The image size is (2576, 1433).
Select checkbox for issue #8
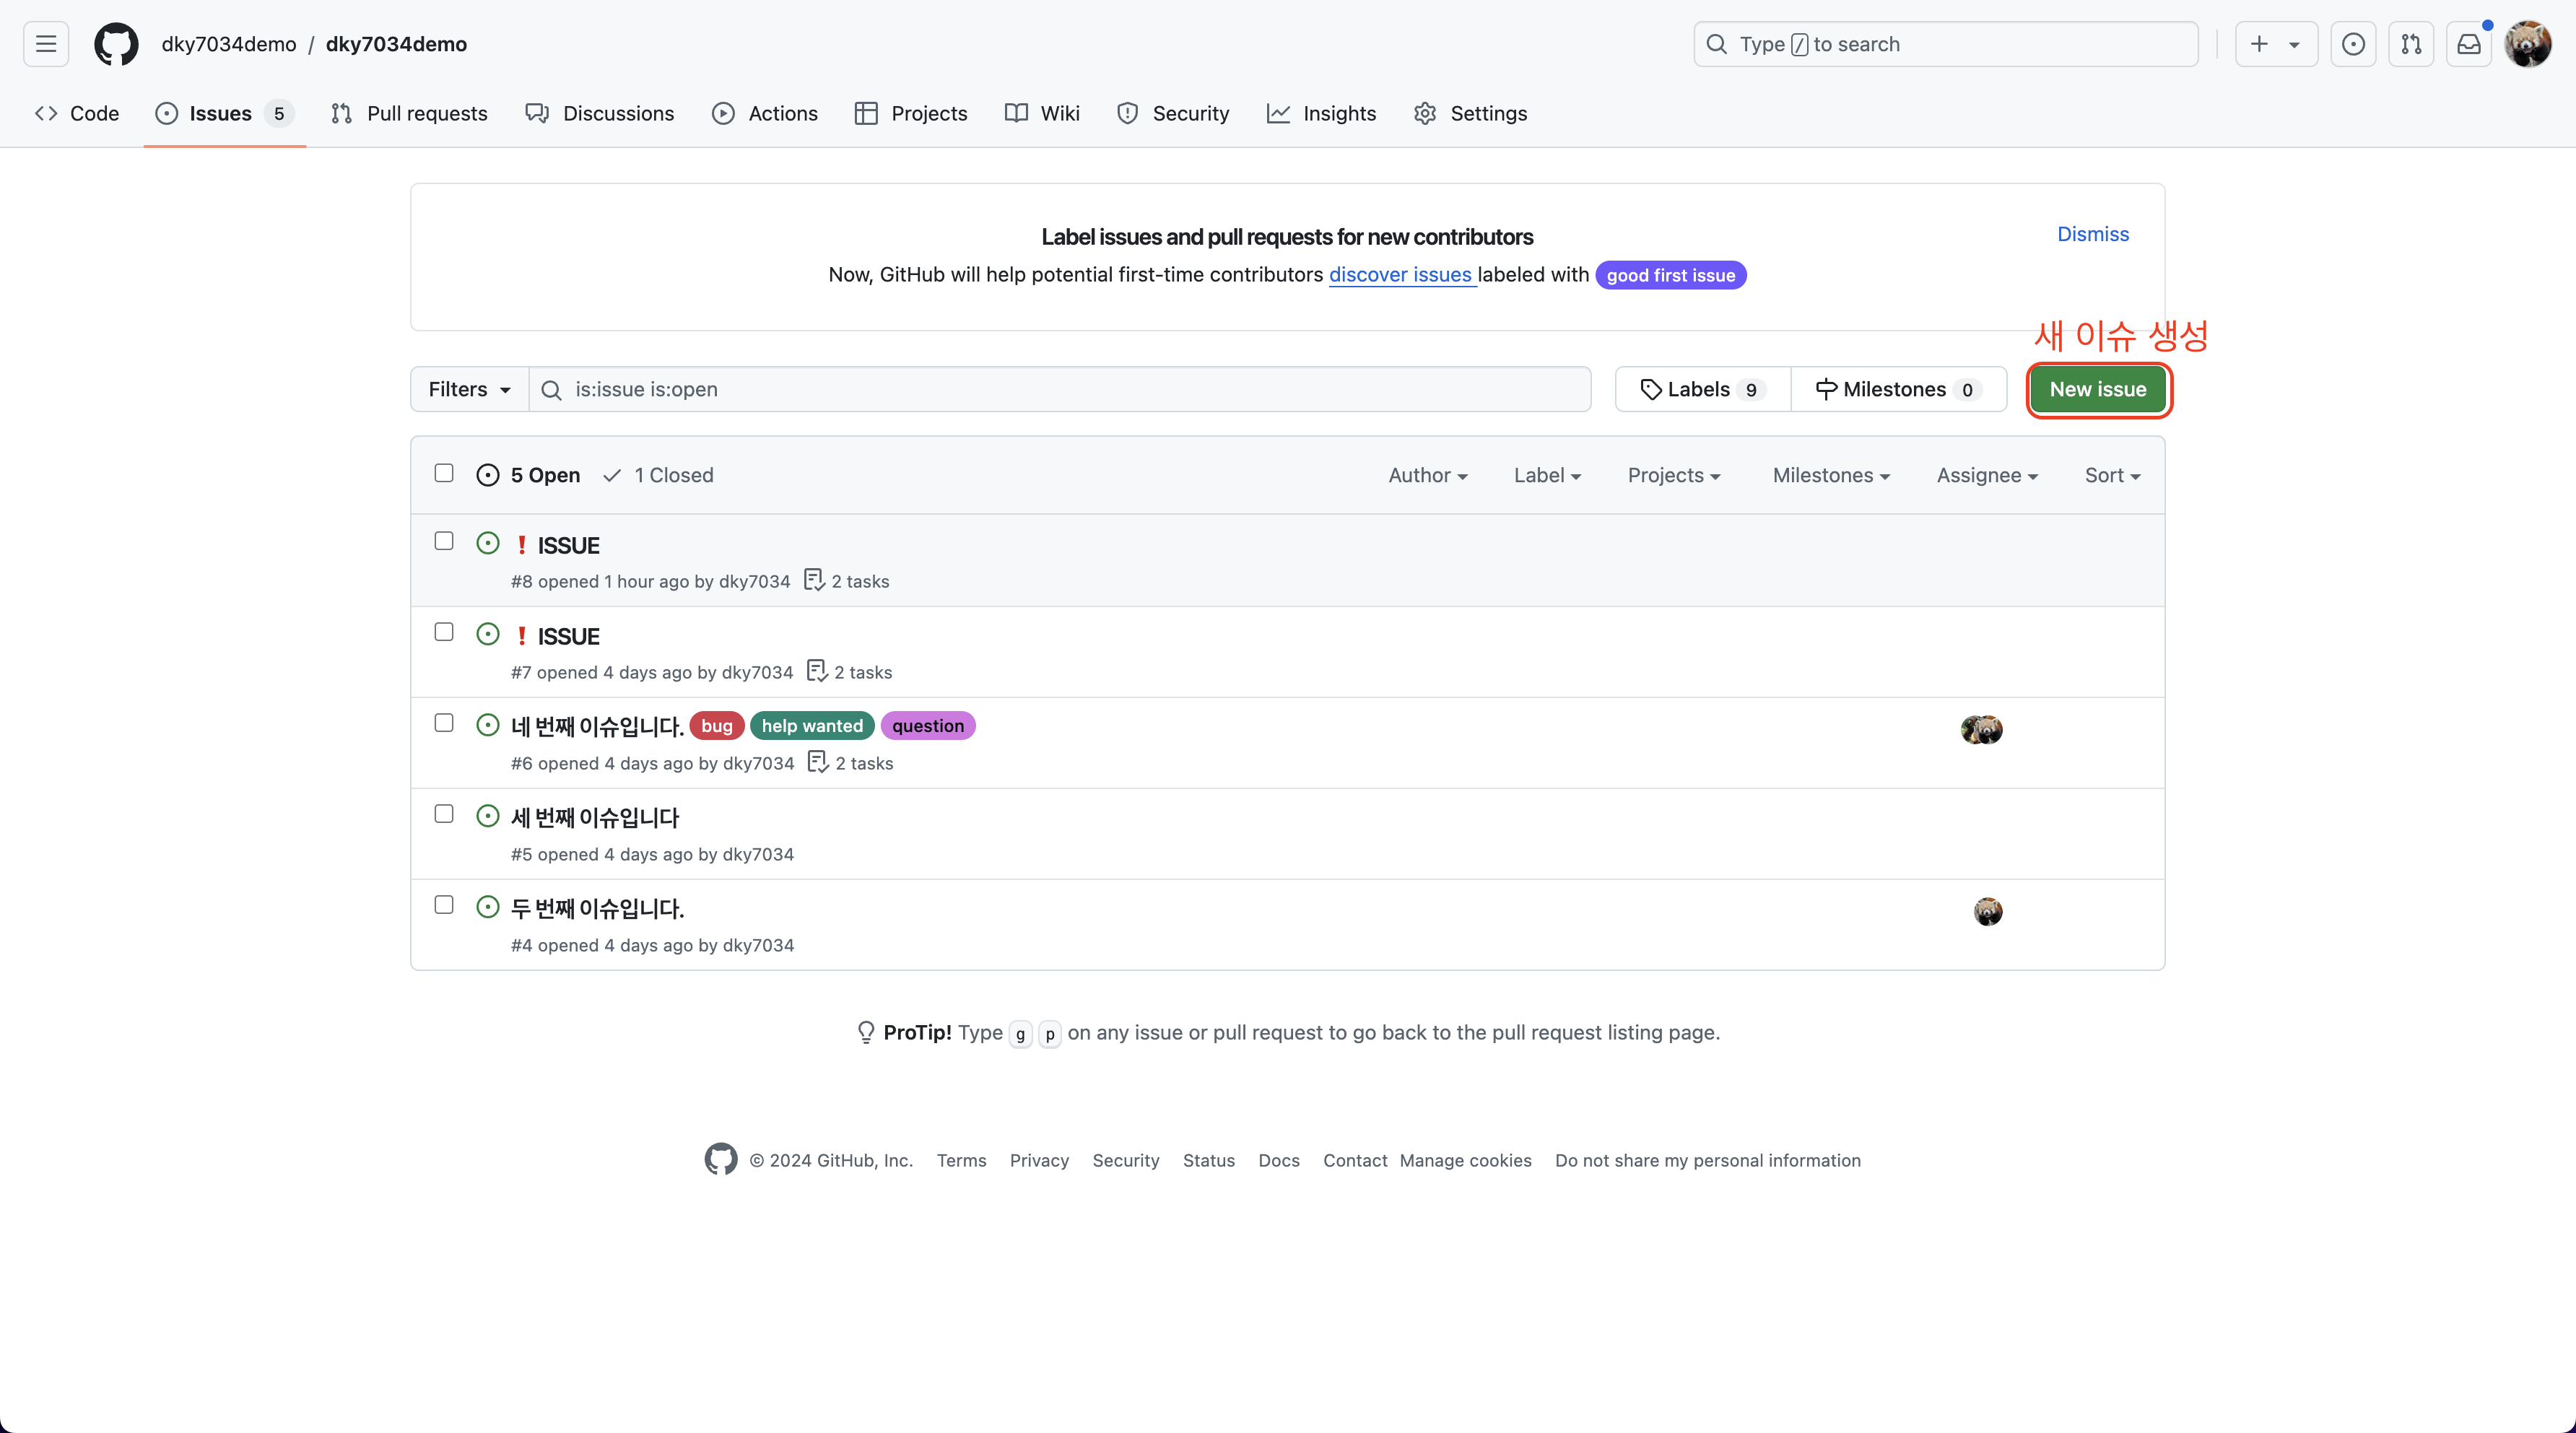tap(444, 541)
